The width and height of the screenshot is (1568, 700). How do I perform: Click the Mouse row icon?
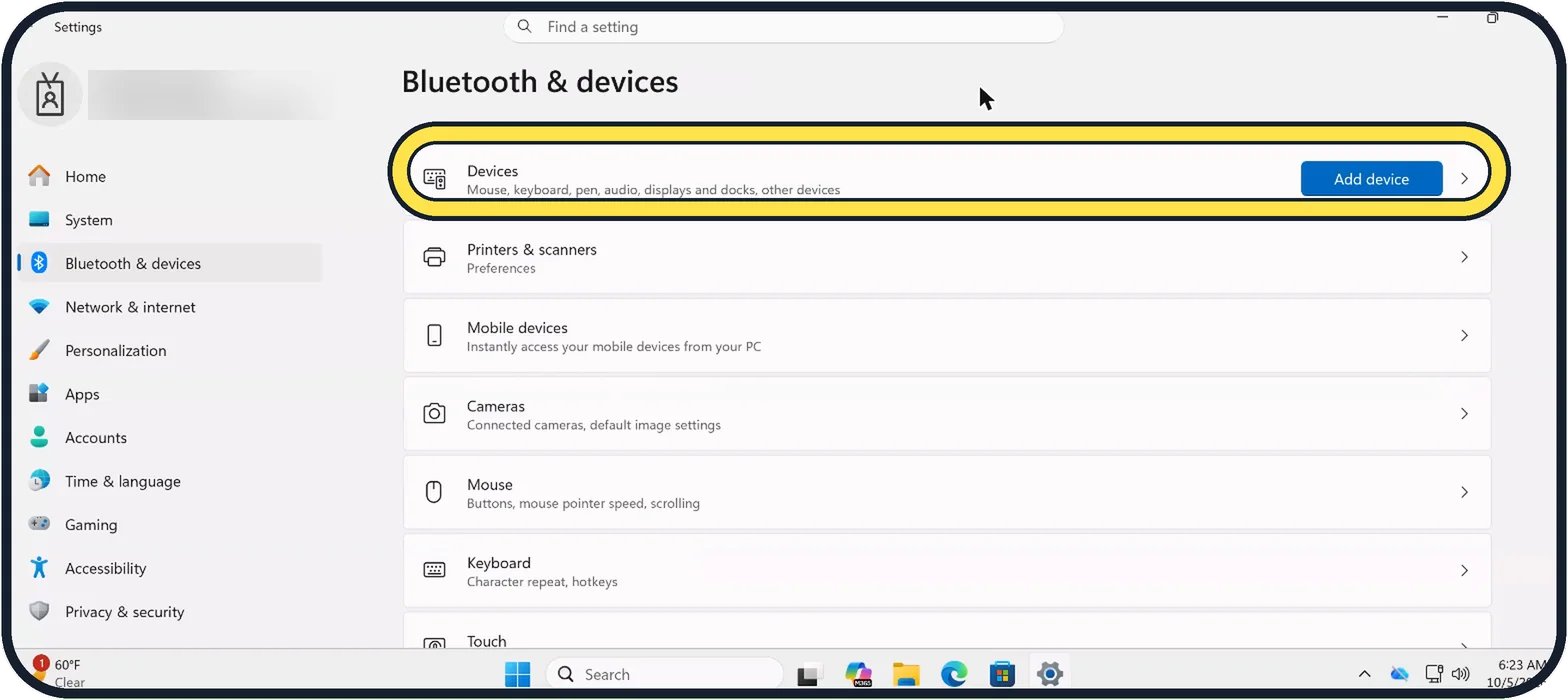434,492
